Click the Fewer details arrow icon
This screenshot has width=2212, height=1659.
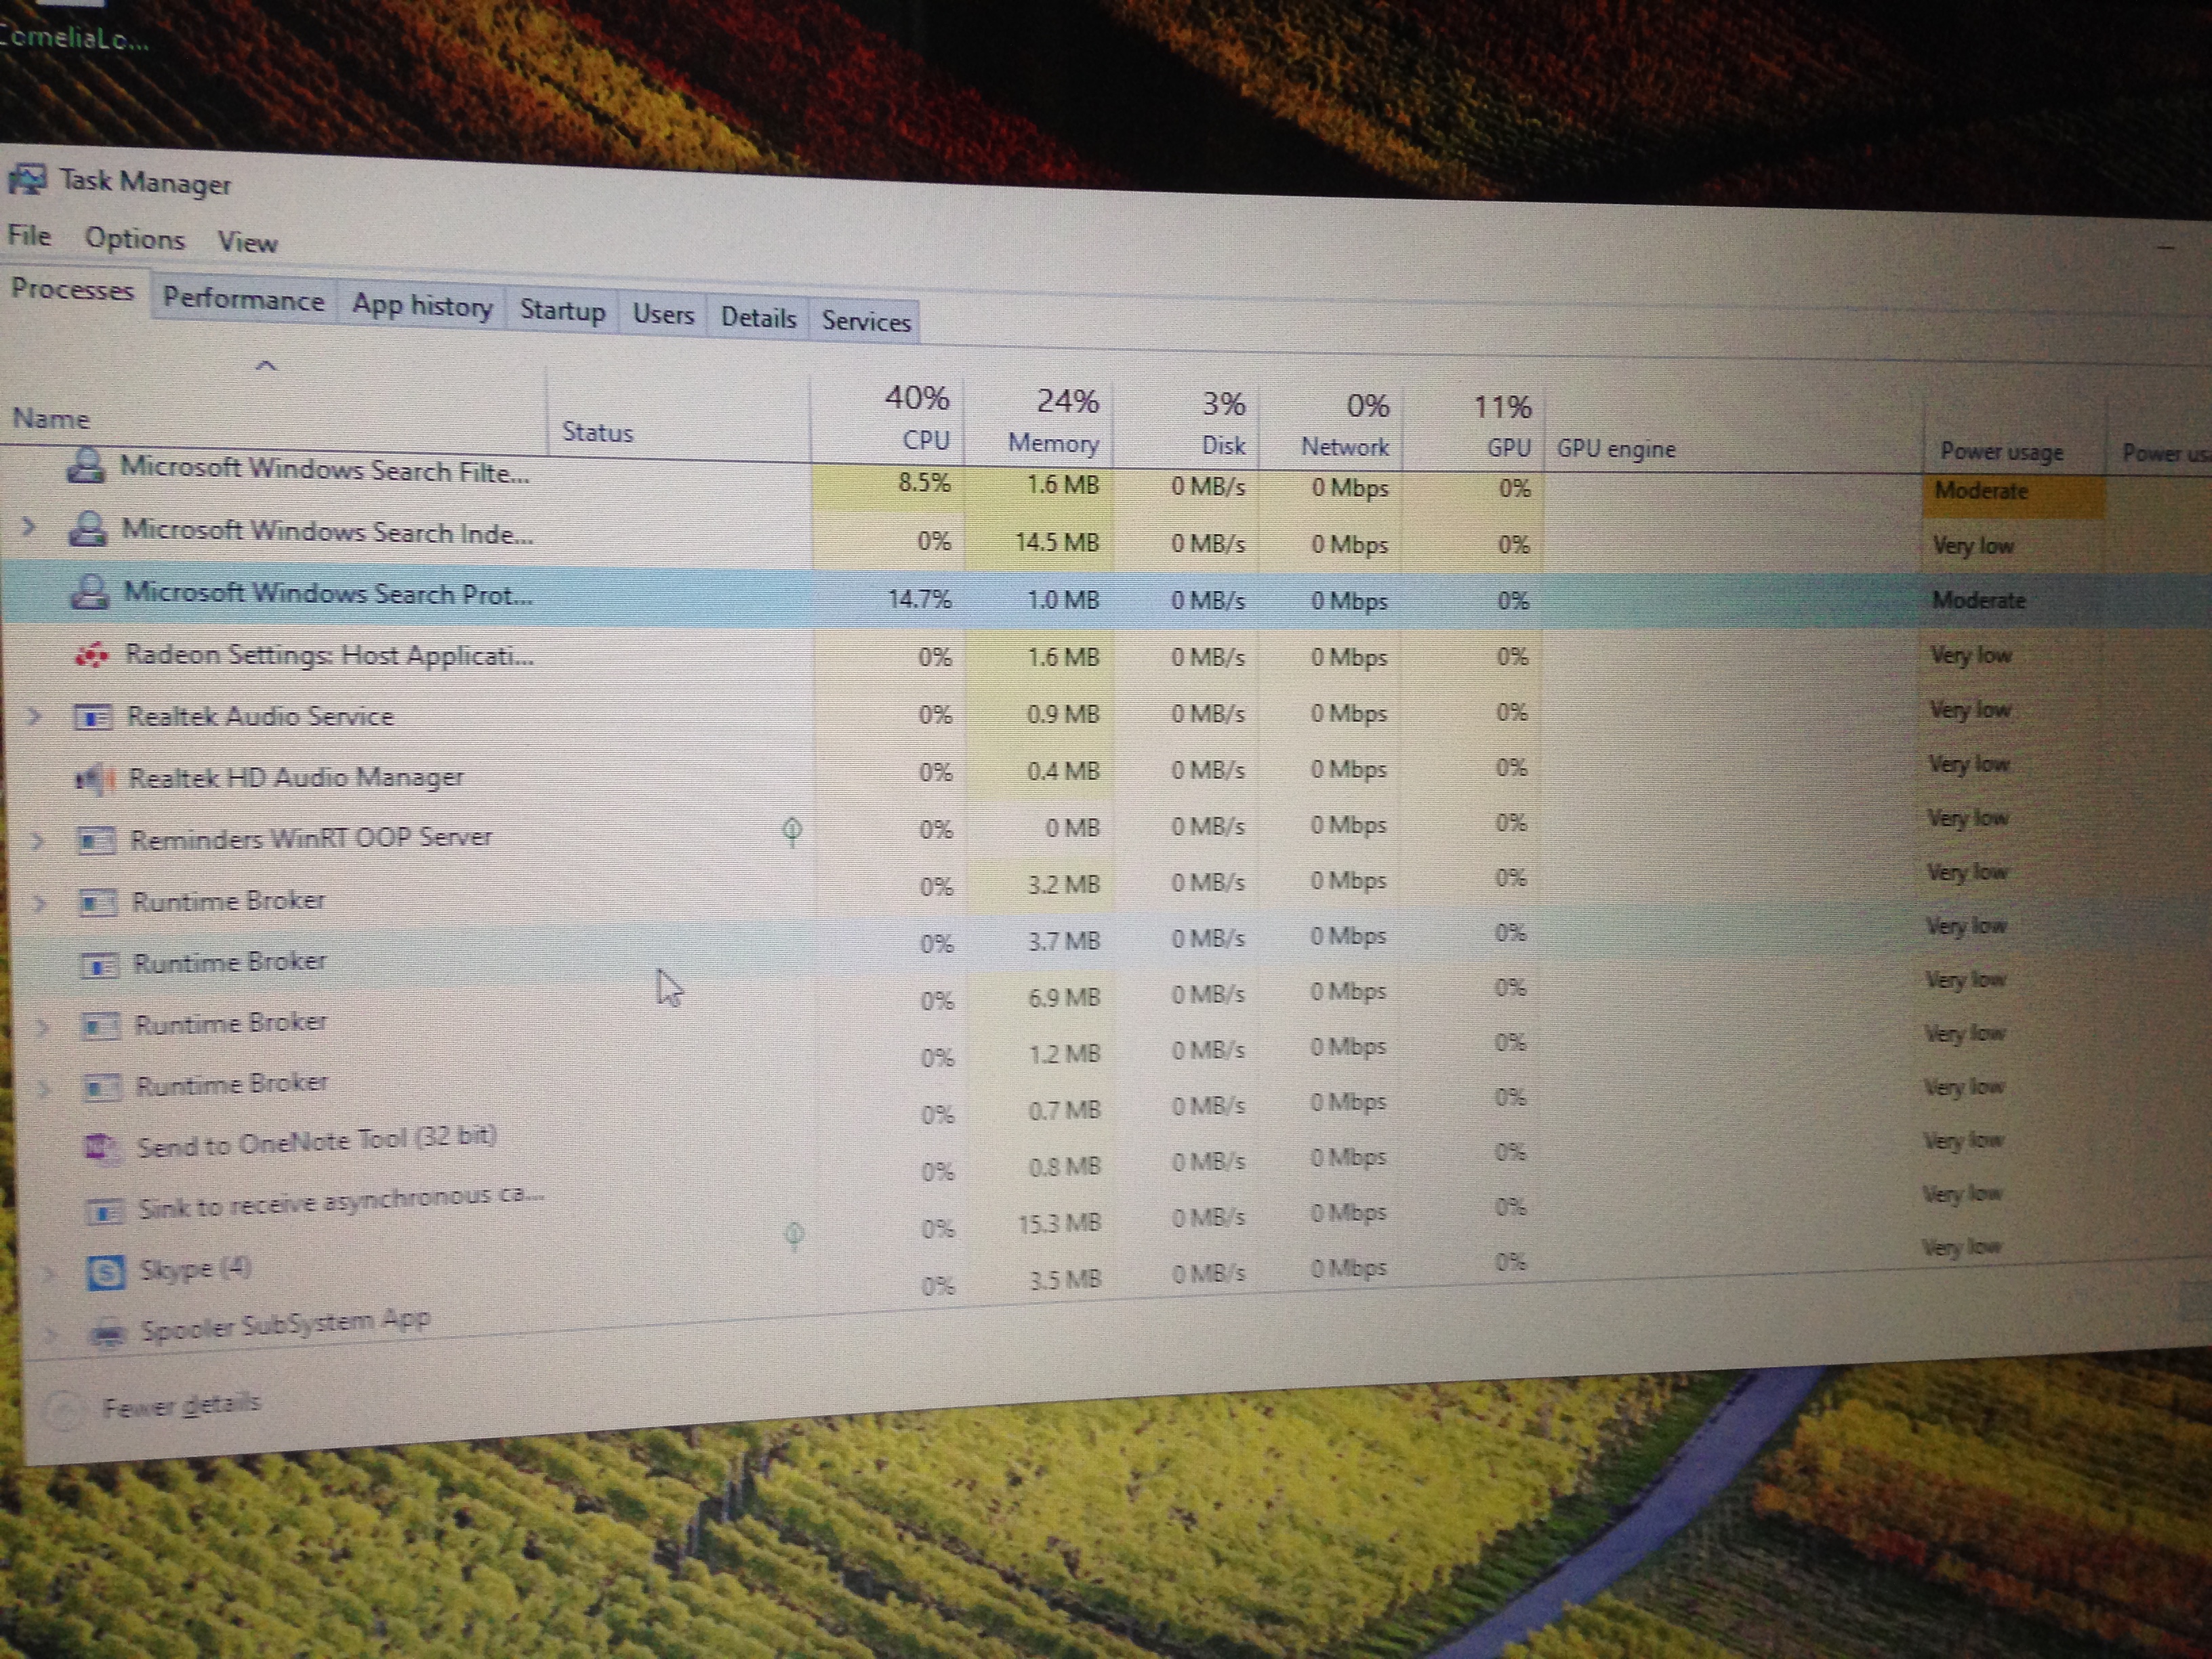tap(63, 1411)
